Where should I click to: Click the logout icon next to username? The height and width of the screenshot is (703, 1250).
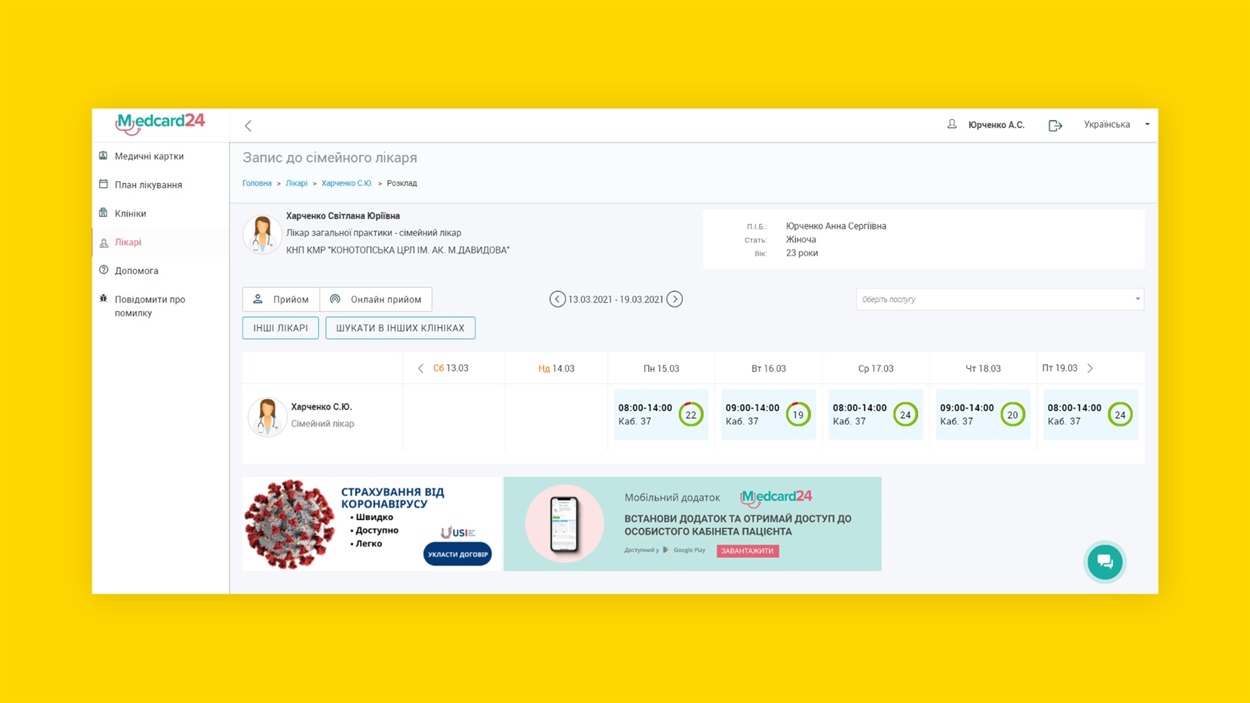[x=1055, y=126]
